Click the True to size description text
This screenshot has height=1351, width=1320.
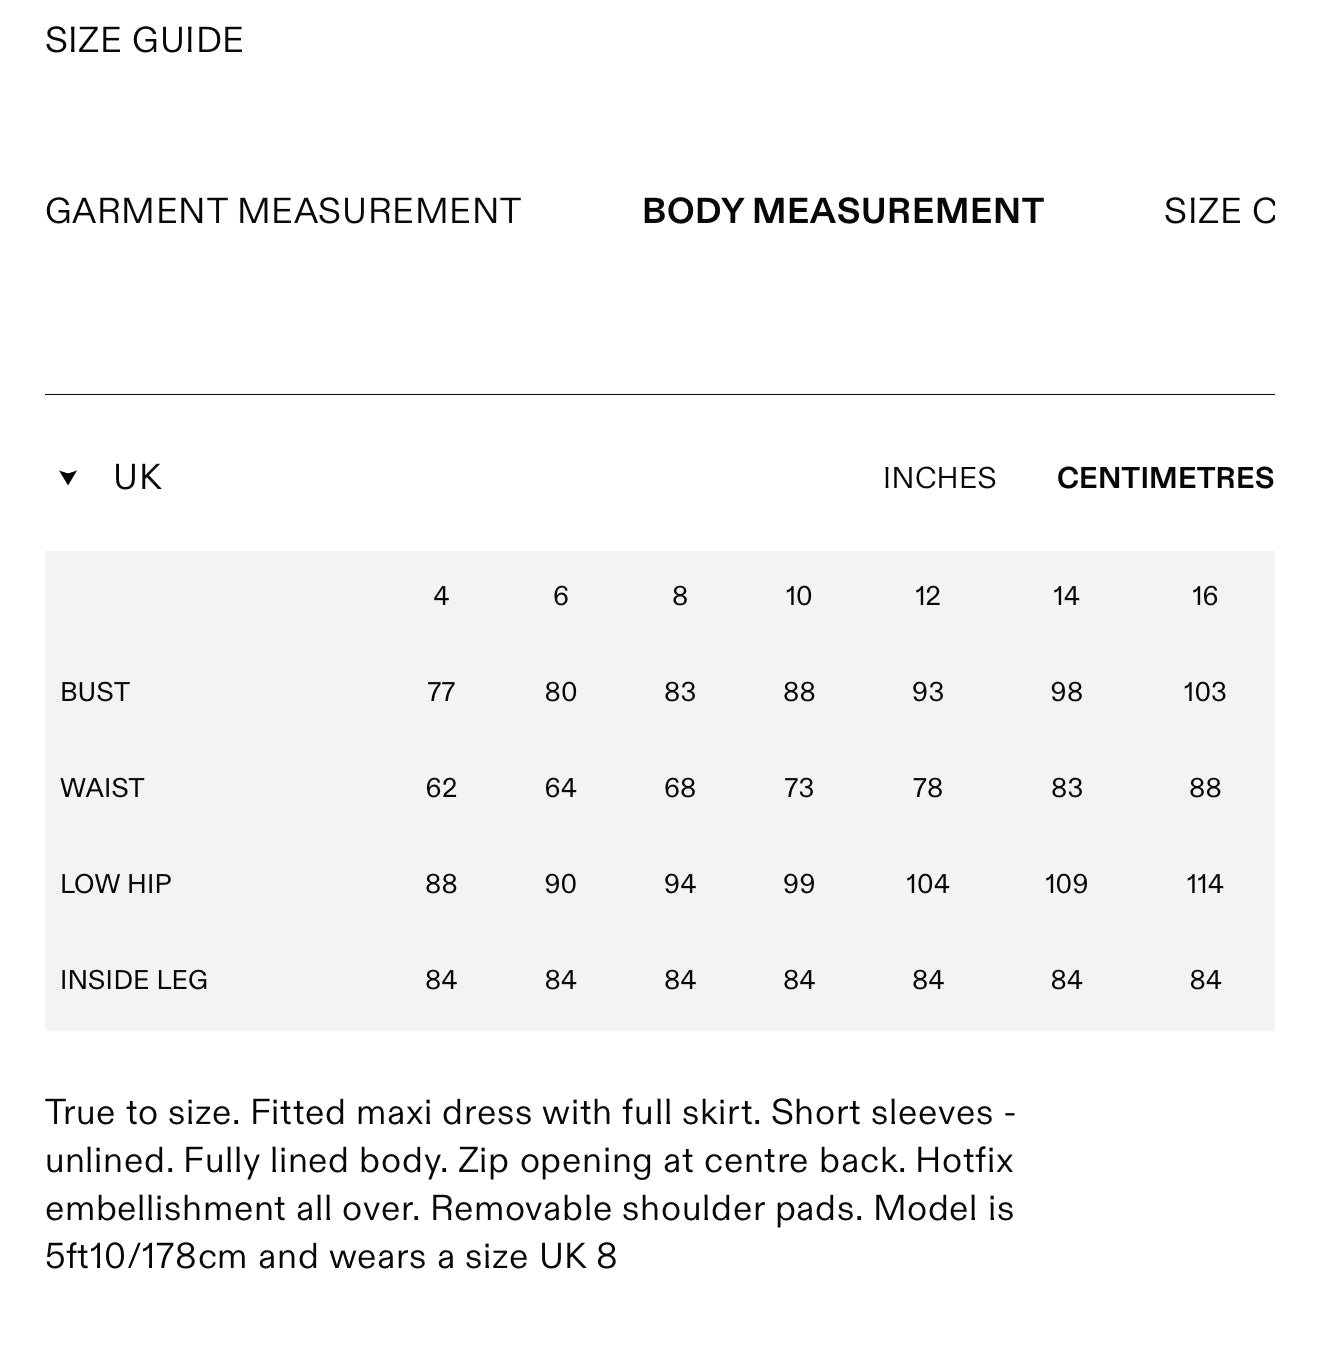530,1184
